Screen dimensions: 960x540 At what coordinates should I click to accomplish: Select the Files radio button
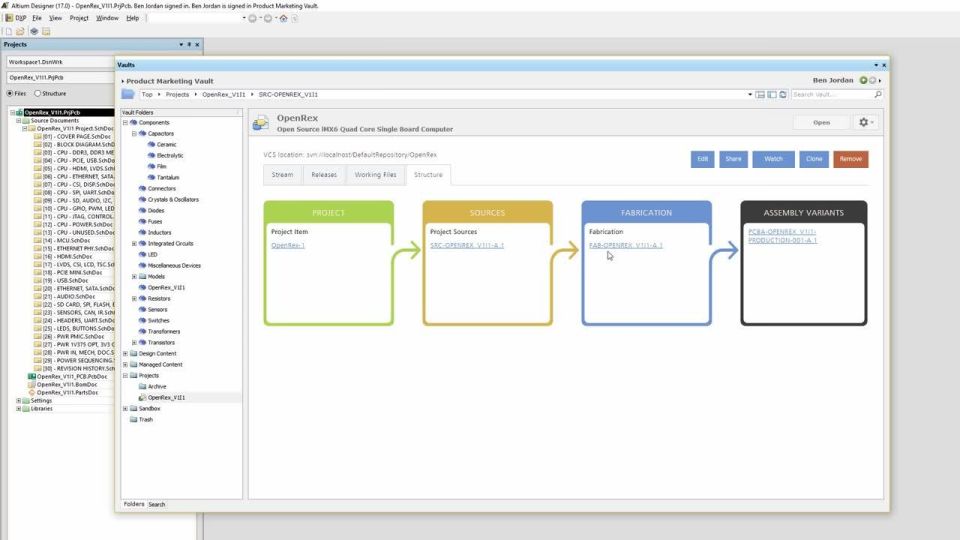(10, 94)
